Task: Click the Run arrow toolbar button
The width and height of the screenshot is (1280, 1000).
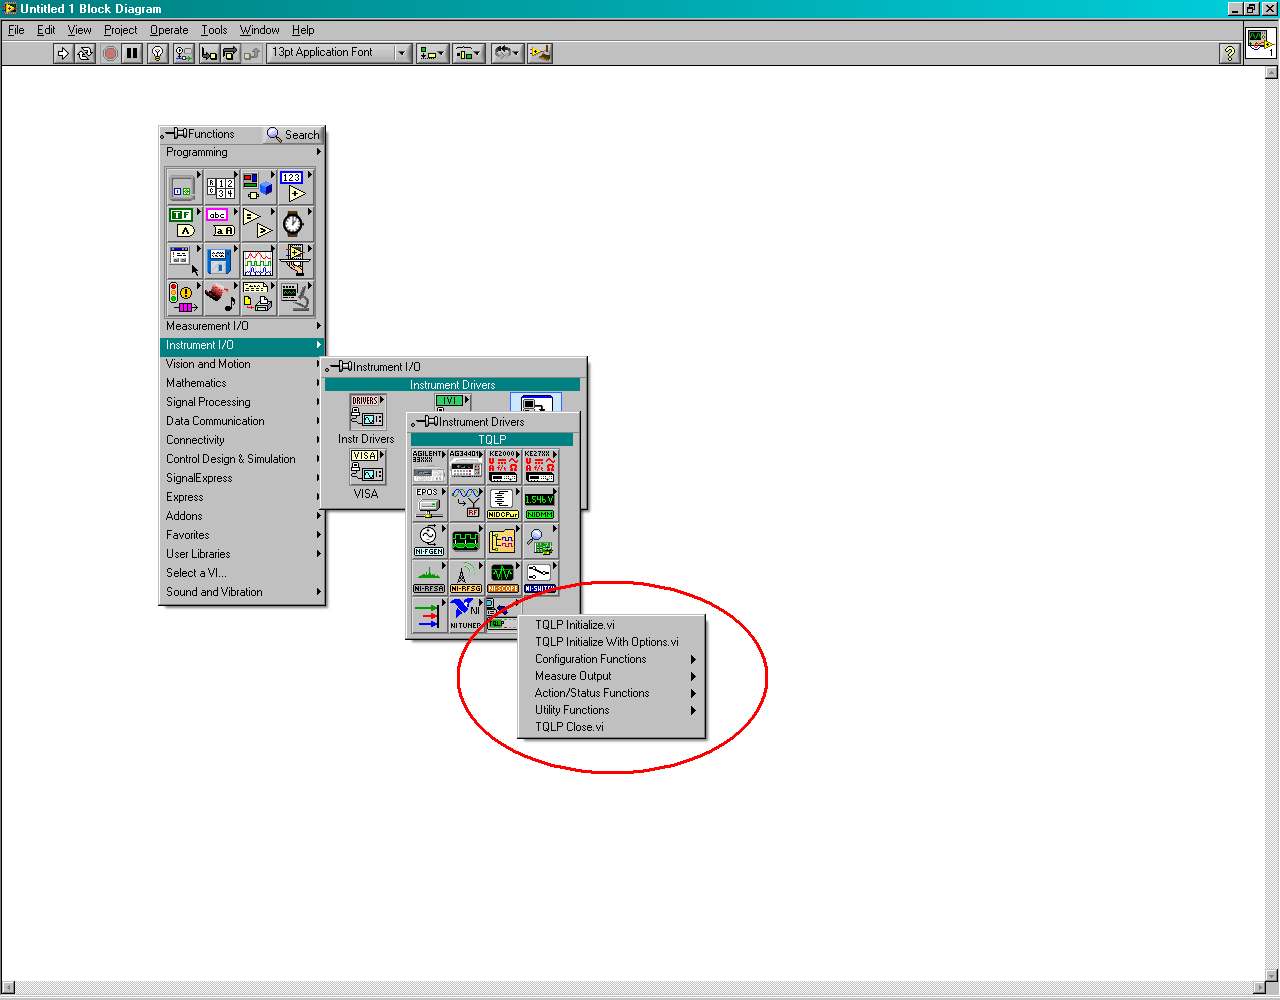Action: (x=63, y=53)
